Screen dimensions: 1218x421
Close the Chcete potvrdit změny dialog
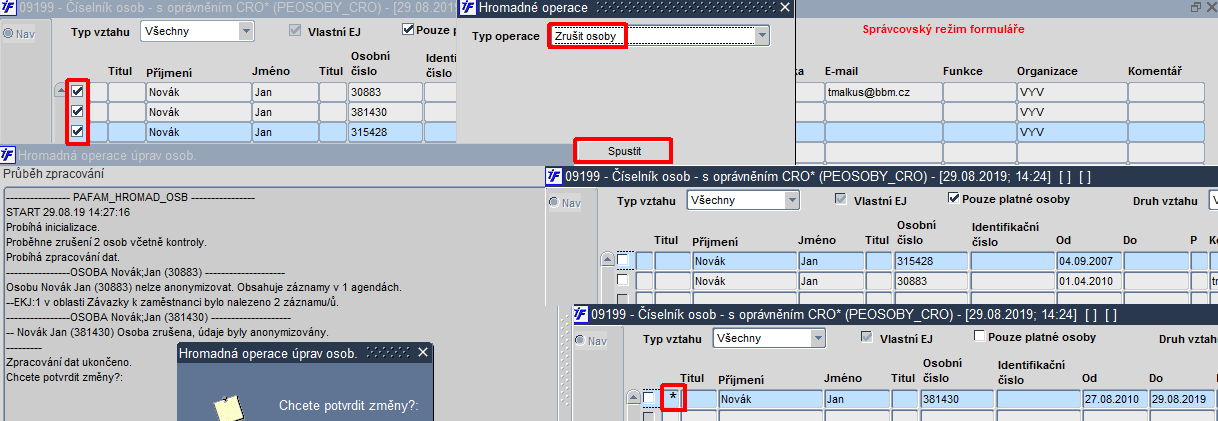(x=423, y=353)
